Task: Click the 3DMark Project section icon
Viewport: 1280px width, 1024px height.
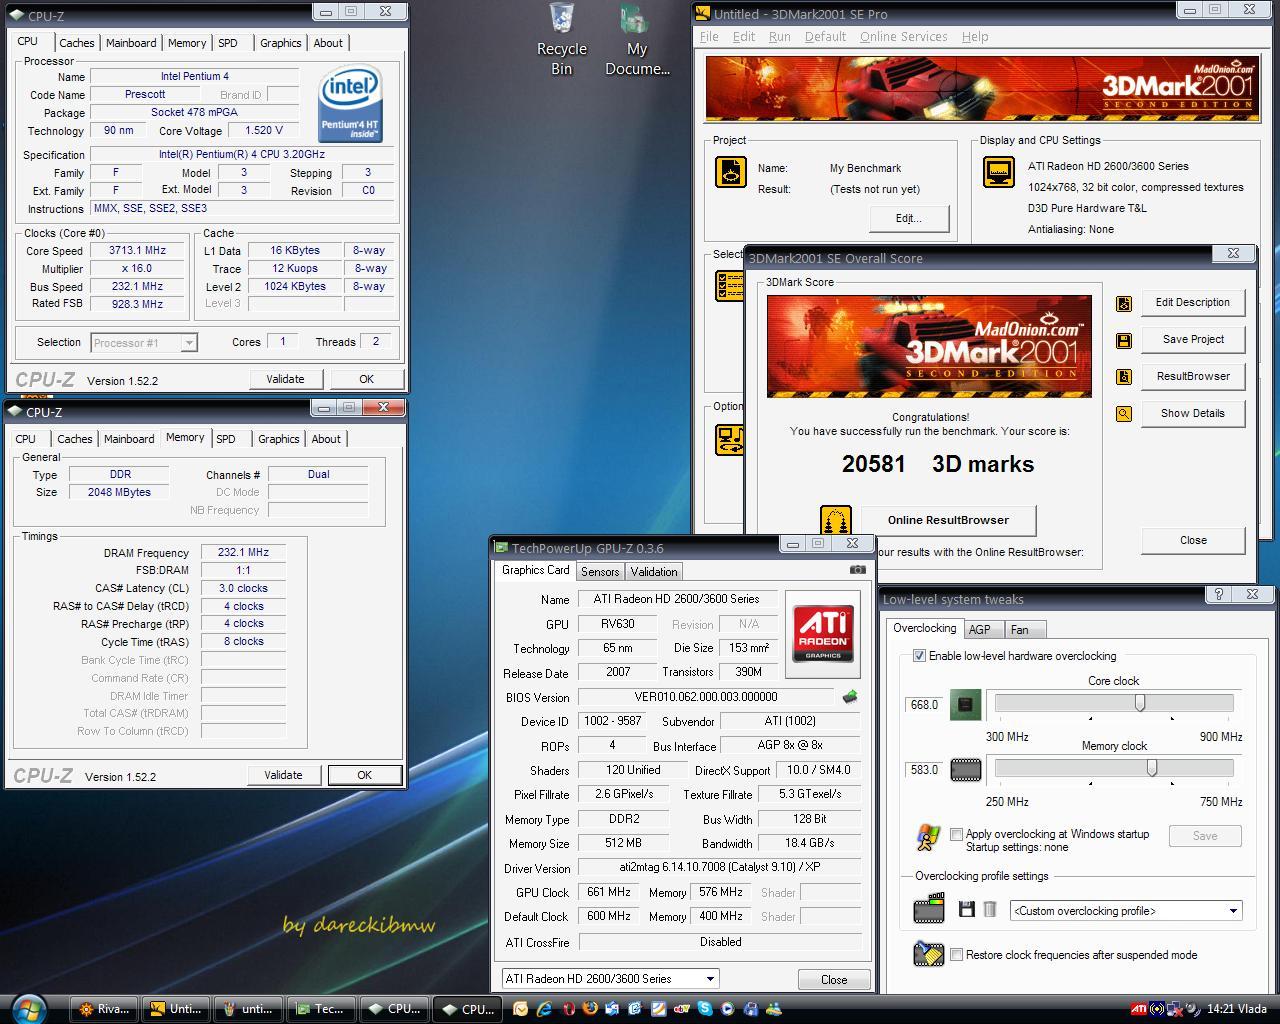Action: (730, 172)
